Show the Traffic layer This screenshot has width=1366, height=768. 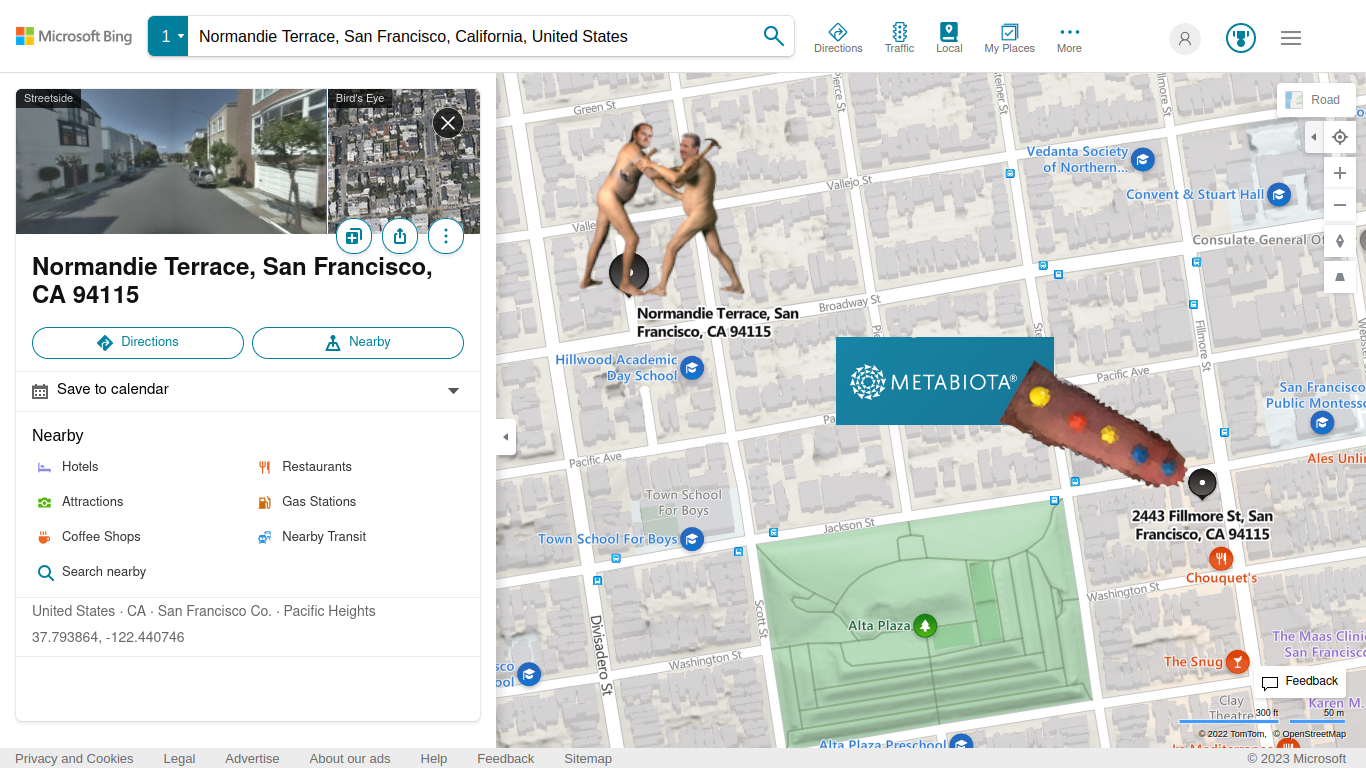pyautogui.click(x=899, y=38)
